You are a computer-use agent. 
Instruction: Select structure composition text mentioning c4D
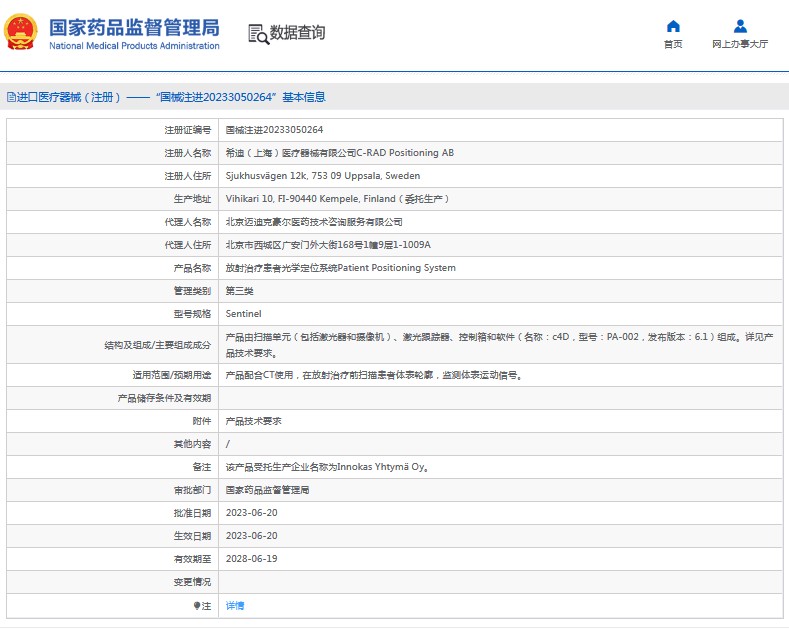(x=500, y=345)
